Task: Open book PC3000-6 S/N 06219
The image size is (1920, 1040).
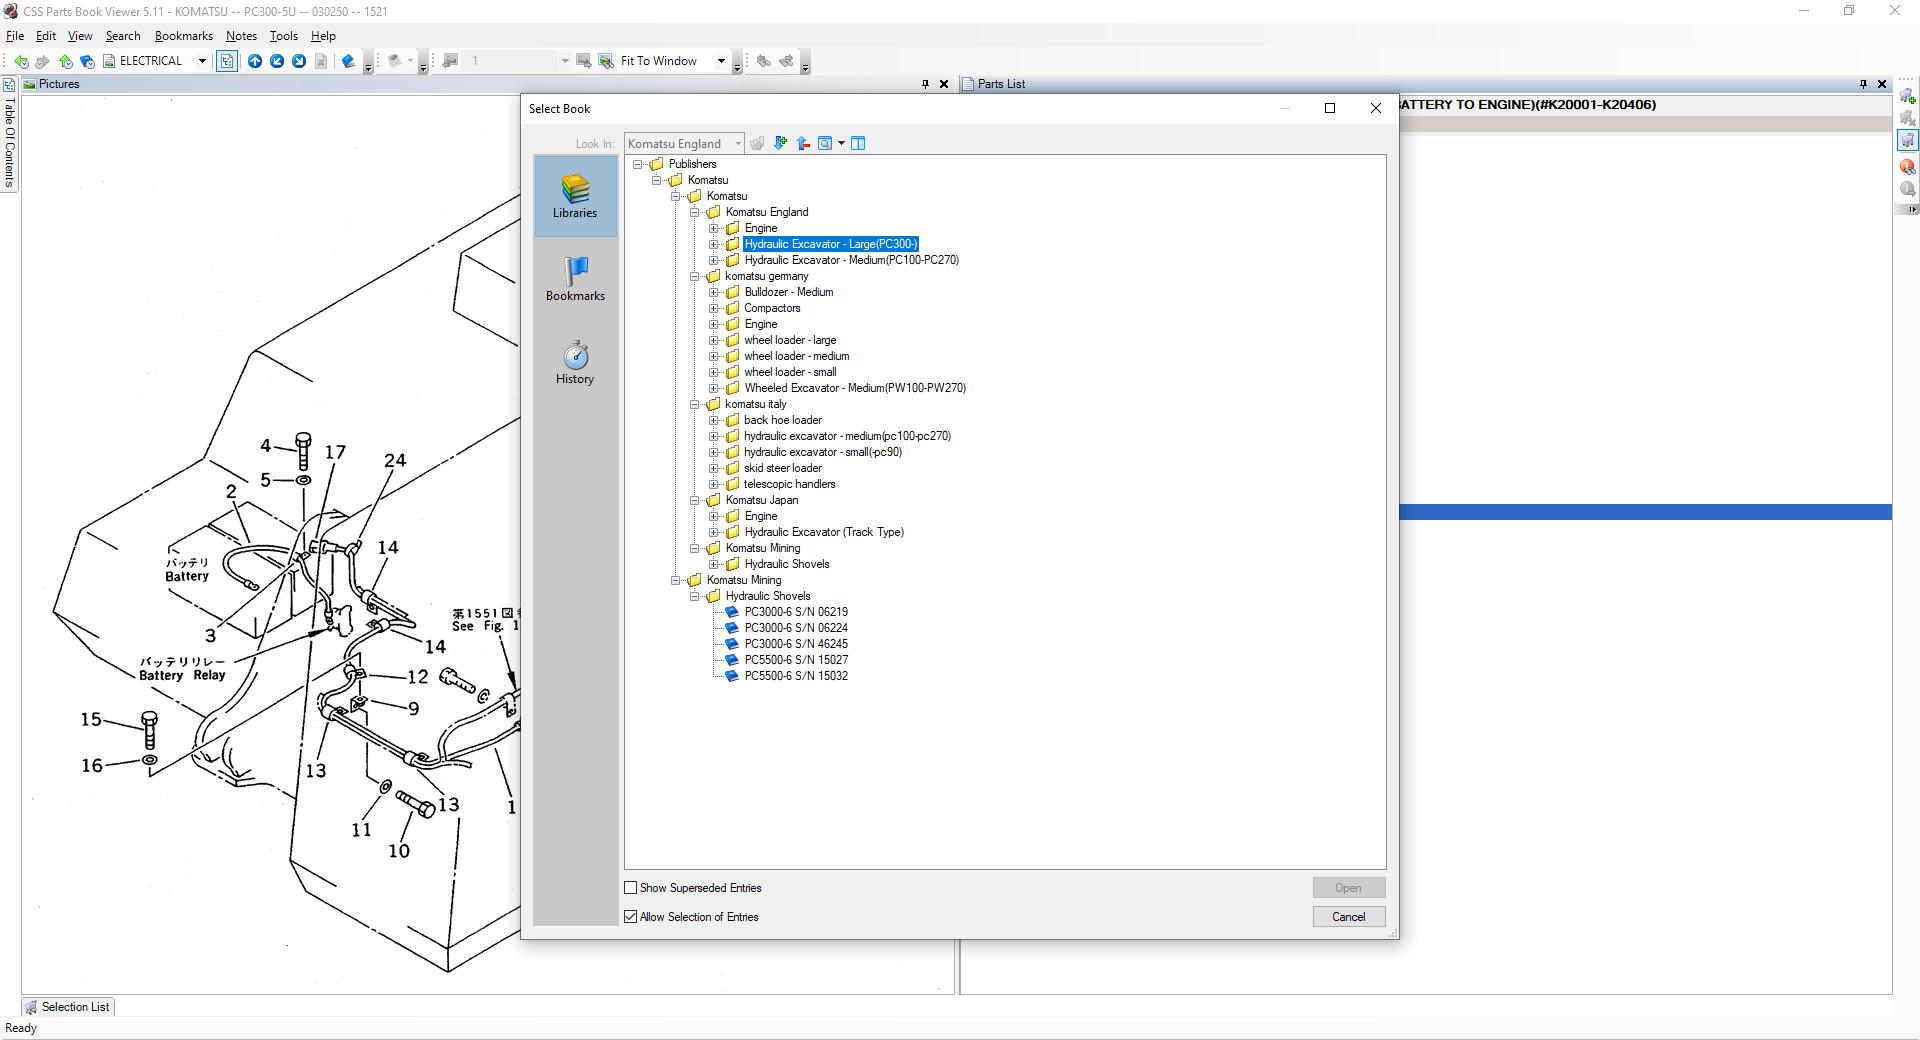Action: point(795,612)
